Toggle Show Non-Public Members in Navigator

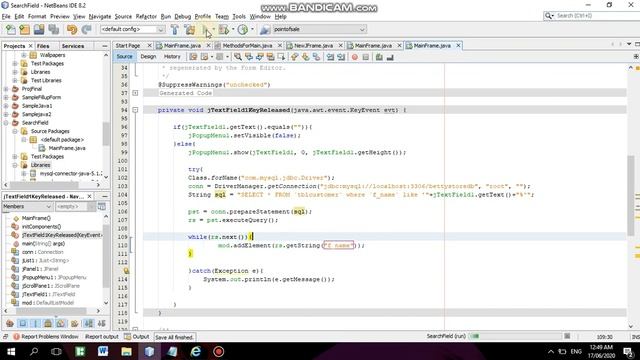48,324
